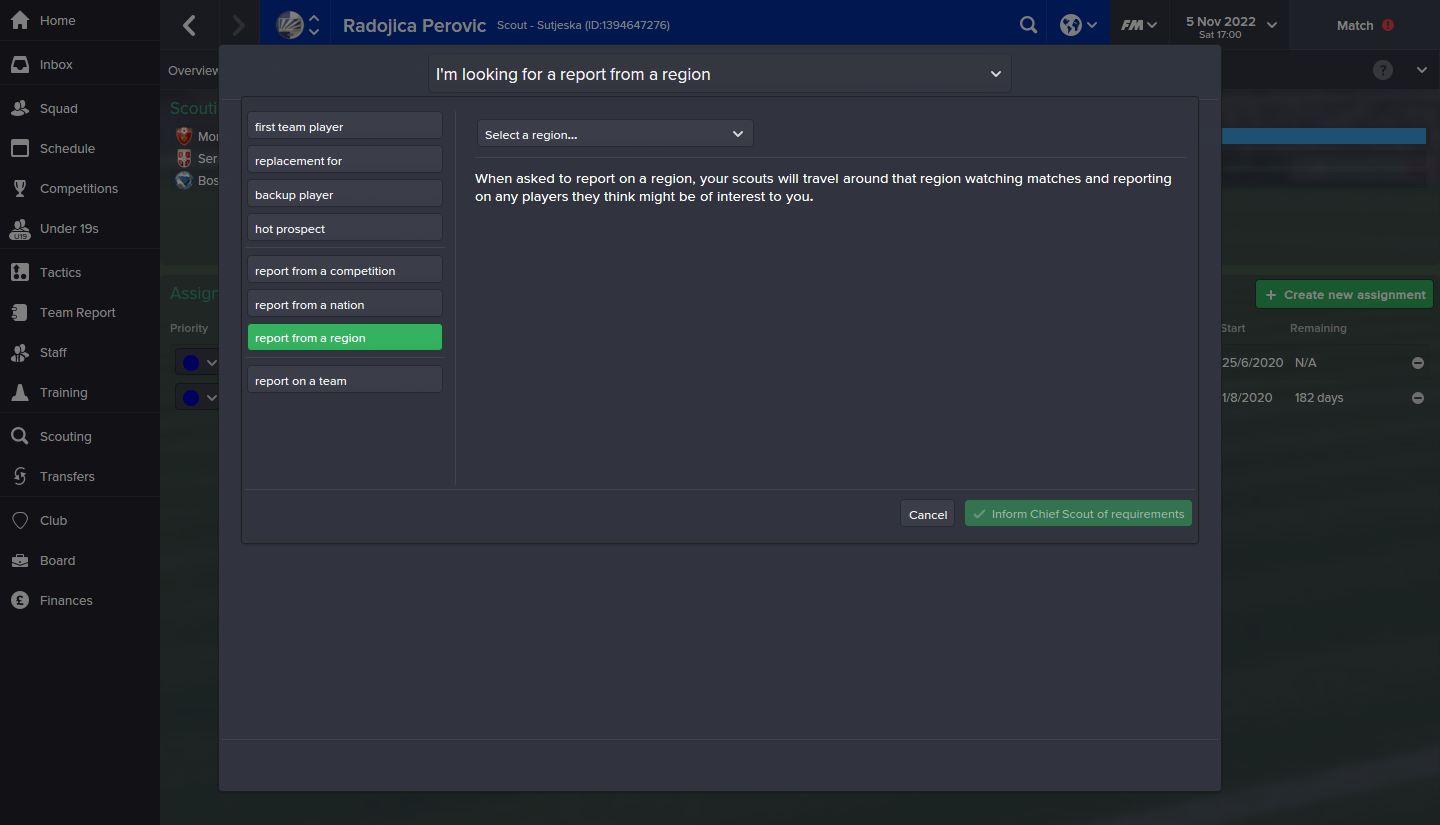Open the Transfers arrows icon

pos(20,476)
